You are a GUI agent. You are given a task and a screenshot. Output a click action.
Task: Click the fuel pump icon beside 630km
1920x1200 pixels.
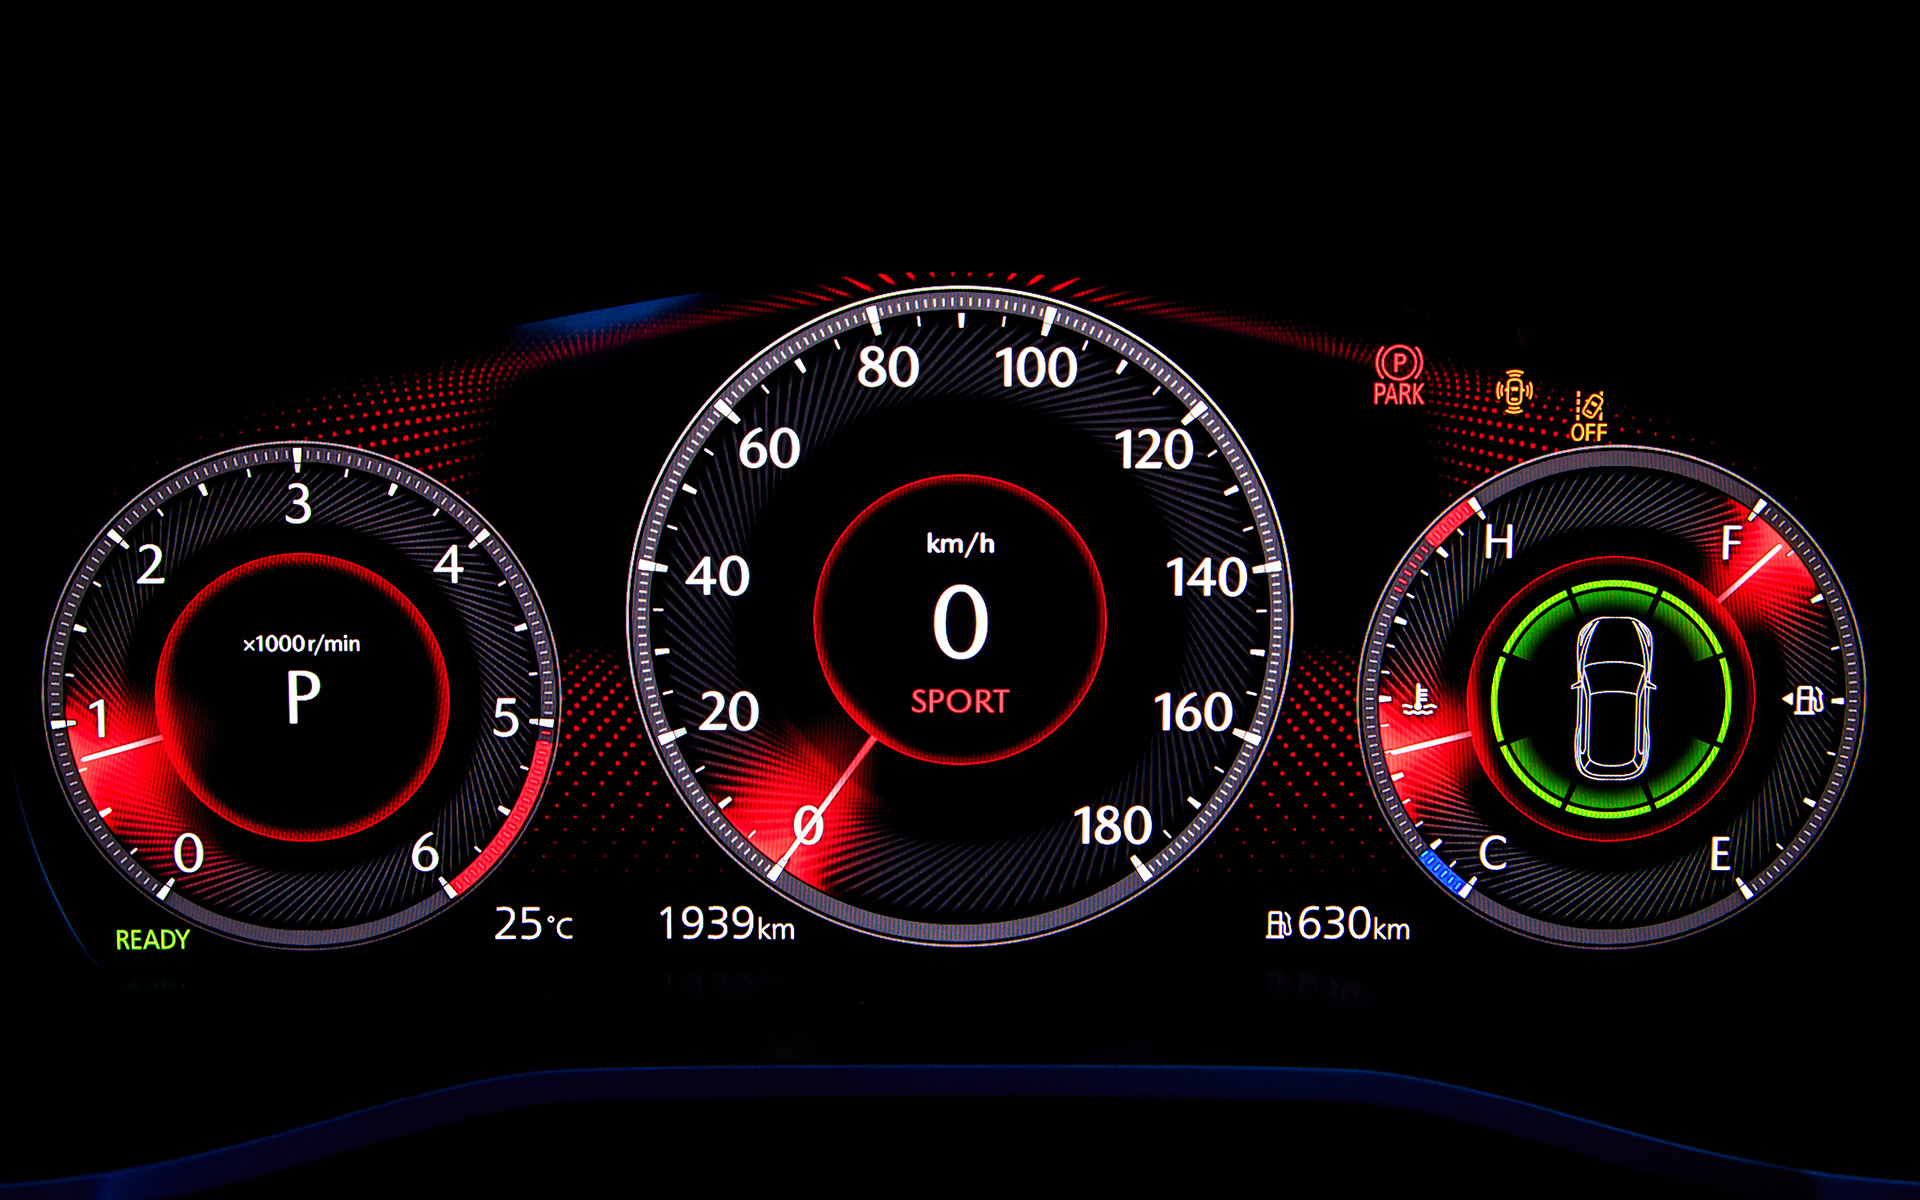pyautogui.click(x=1278, y=925)
